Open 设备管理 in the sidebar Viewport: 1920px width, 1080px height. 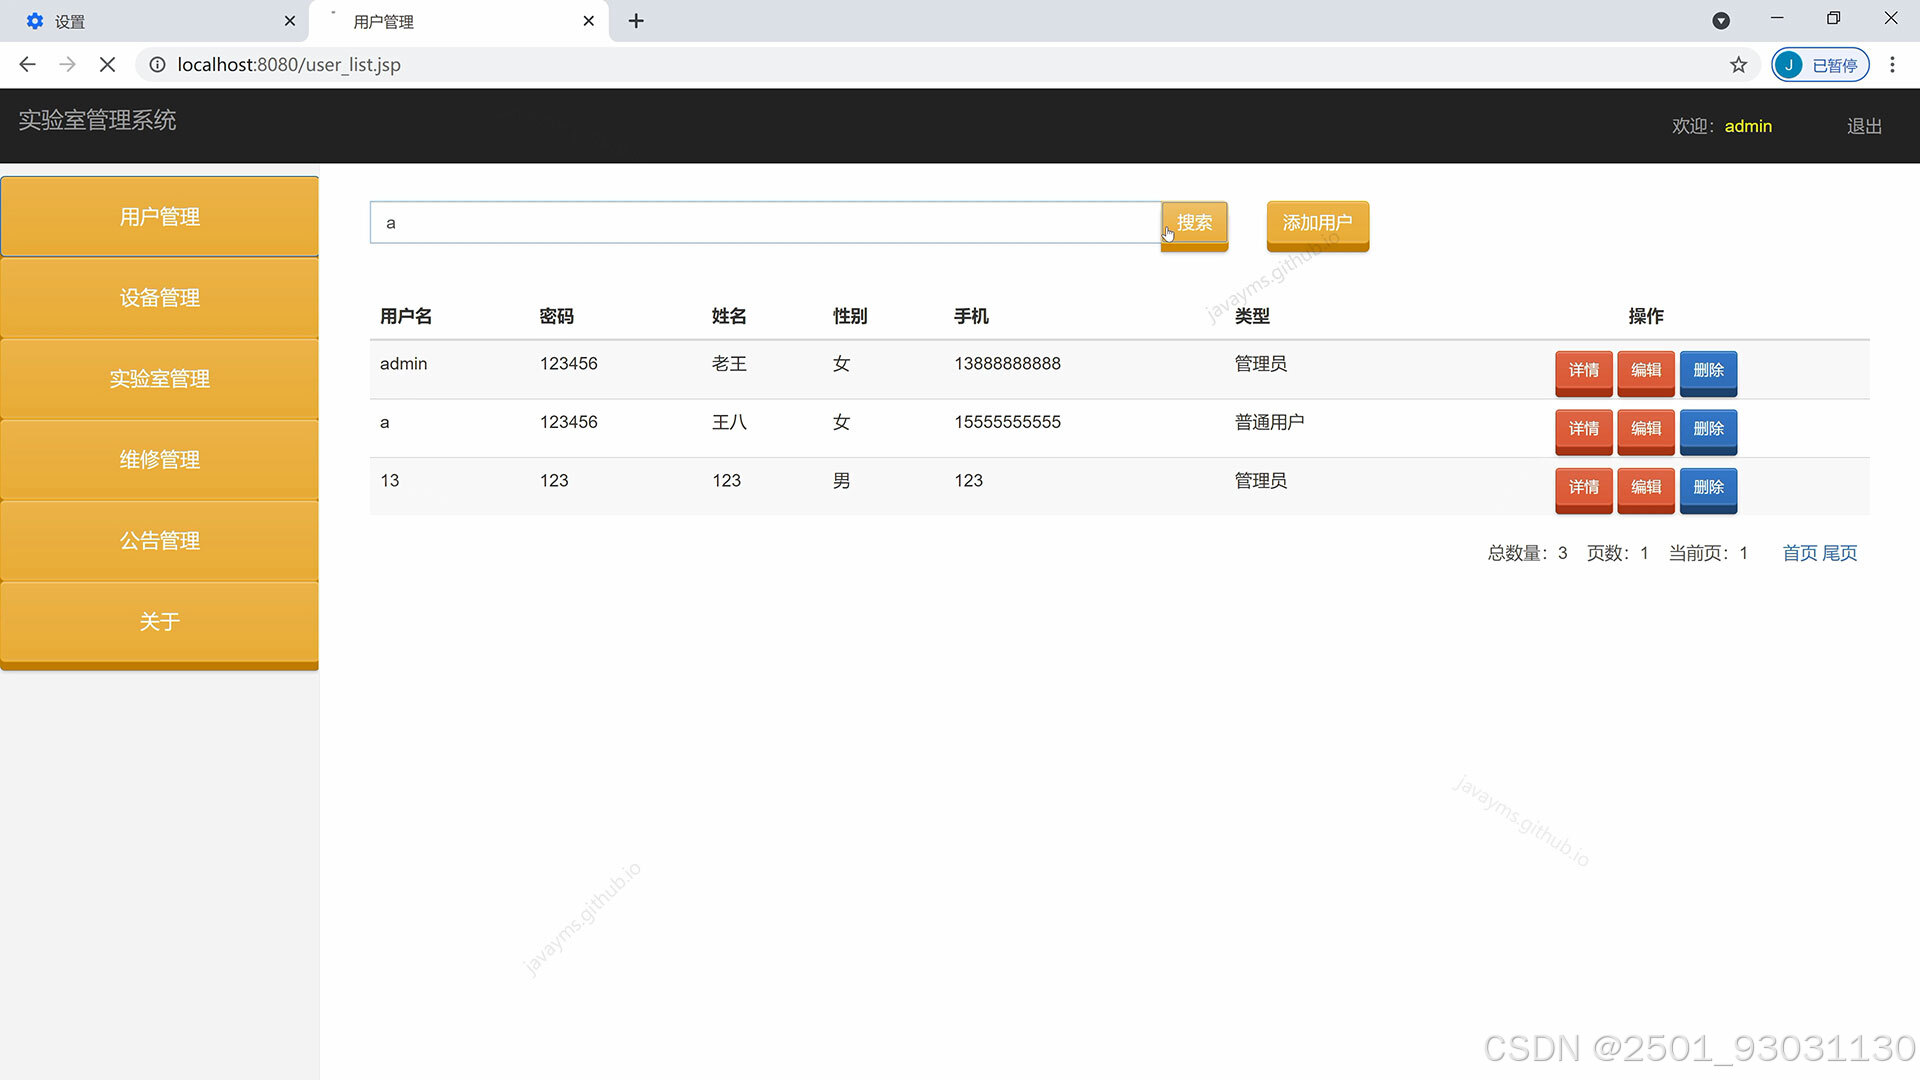point(160,298)
